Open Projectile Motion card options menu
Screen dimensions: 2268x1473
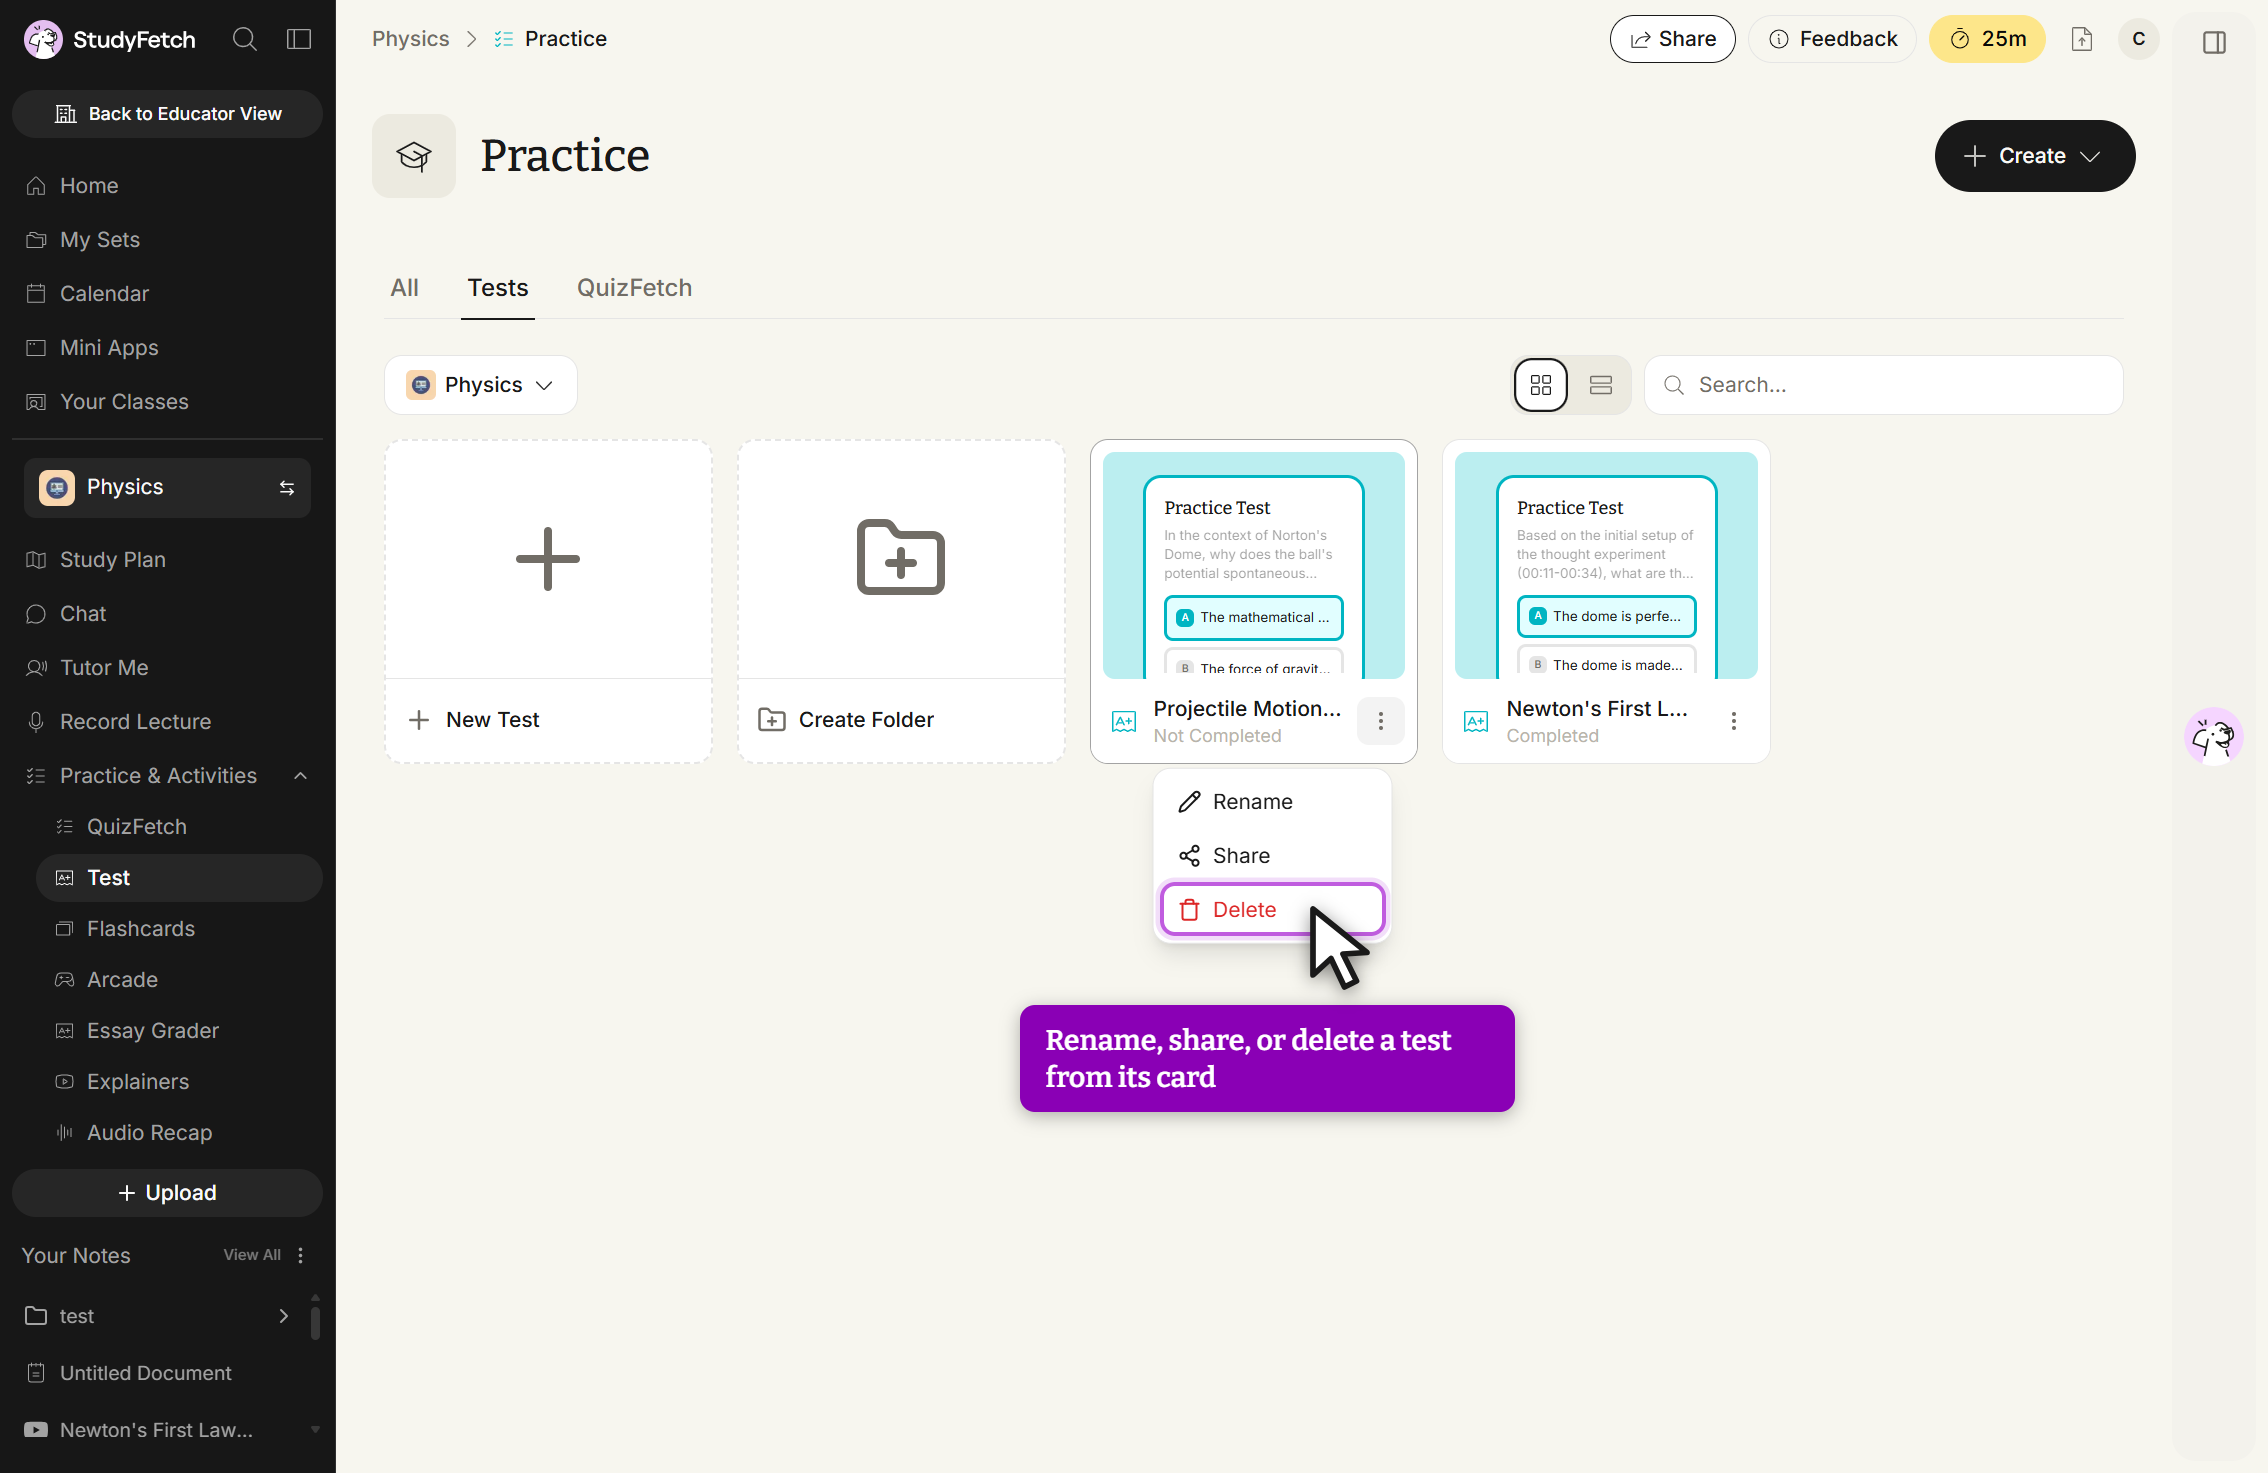pos(1381,721)
